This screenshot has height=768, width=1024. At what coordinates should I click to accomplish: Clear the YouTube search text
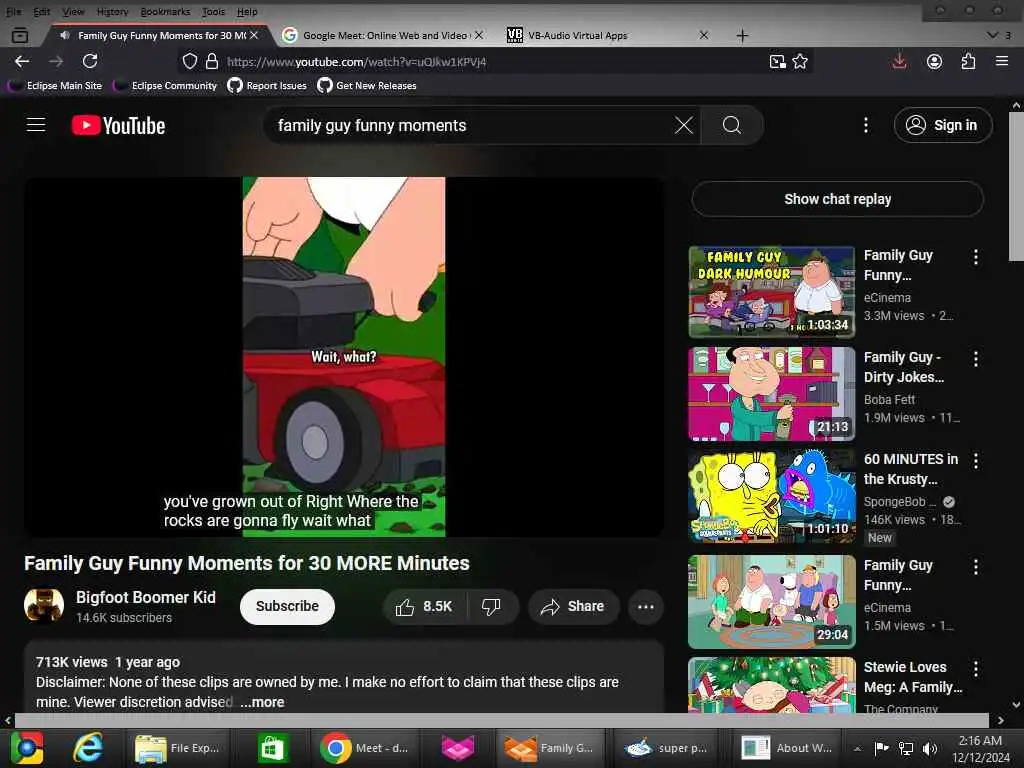point(684,125)
